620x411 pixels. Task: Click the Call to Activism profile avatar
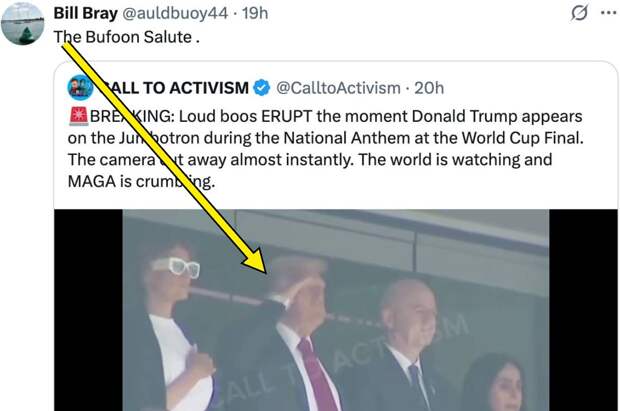point(80,88)
